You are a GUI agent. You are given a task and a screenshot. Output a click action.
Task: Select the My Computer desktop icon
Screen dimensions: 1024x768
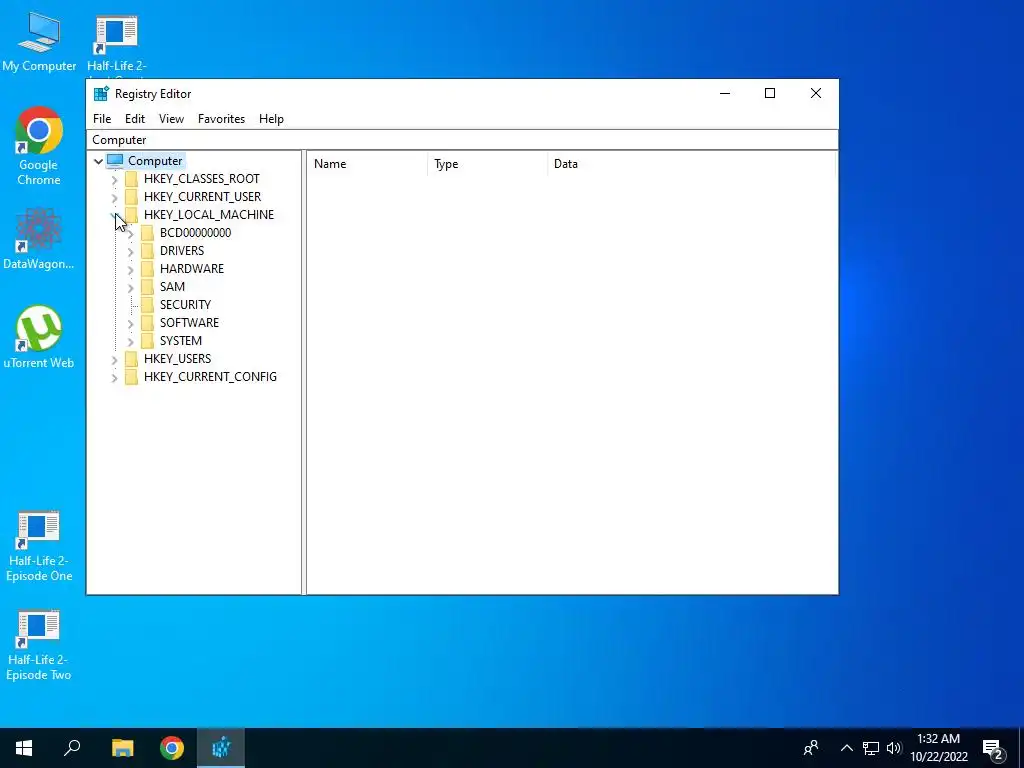(39, 40)
